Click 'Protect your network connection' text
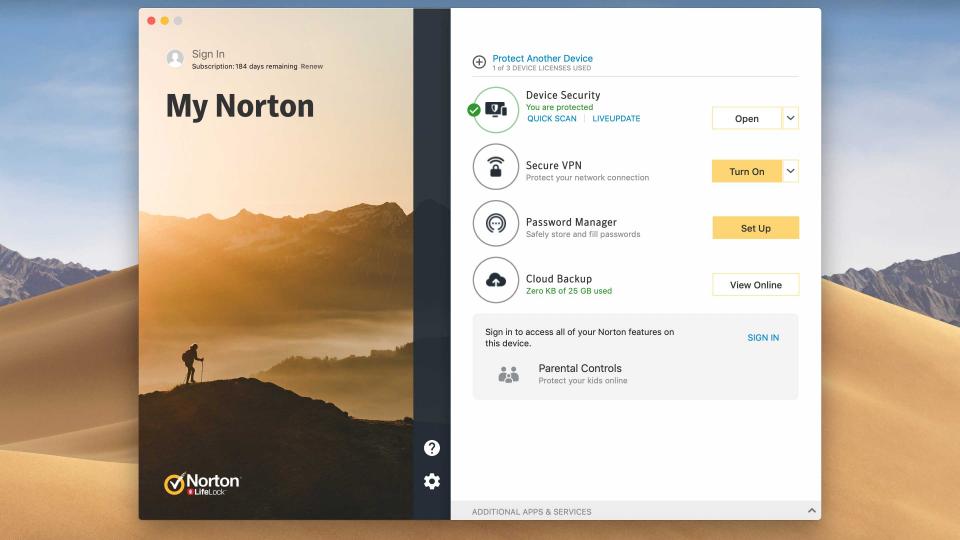The height and width of the screenshot is (540, 960). 587,178
